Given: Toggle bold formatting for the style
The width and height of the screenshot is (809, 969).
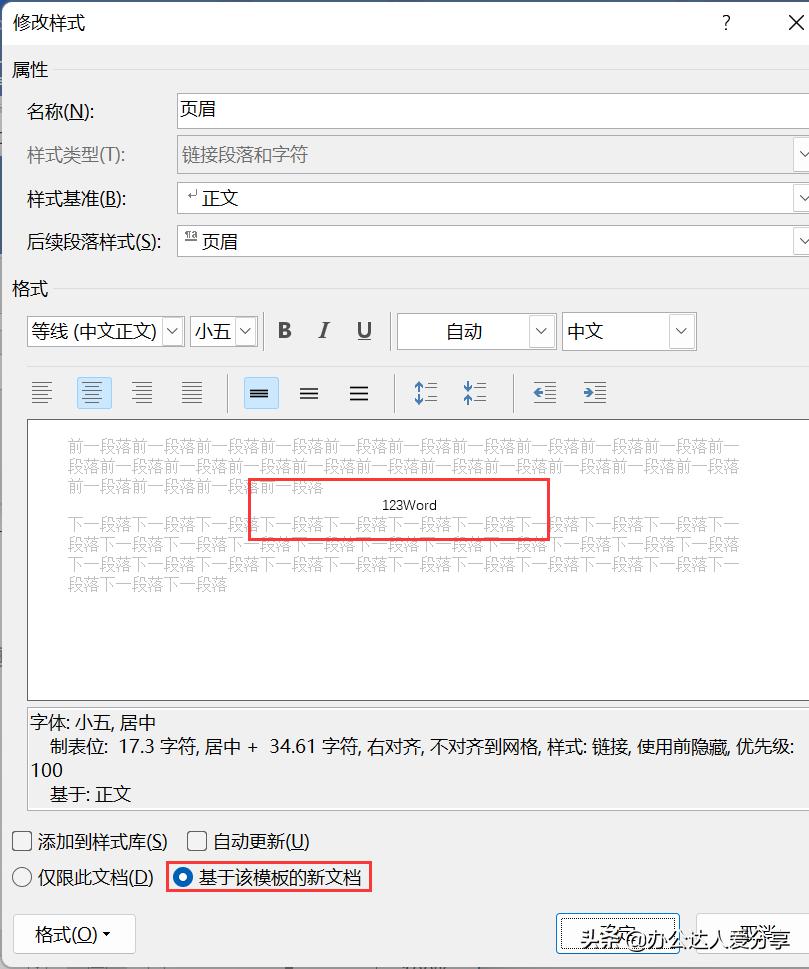Looking at the screenshot, I should [x=284, y=331].
